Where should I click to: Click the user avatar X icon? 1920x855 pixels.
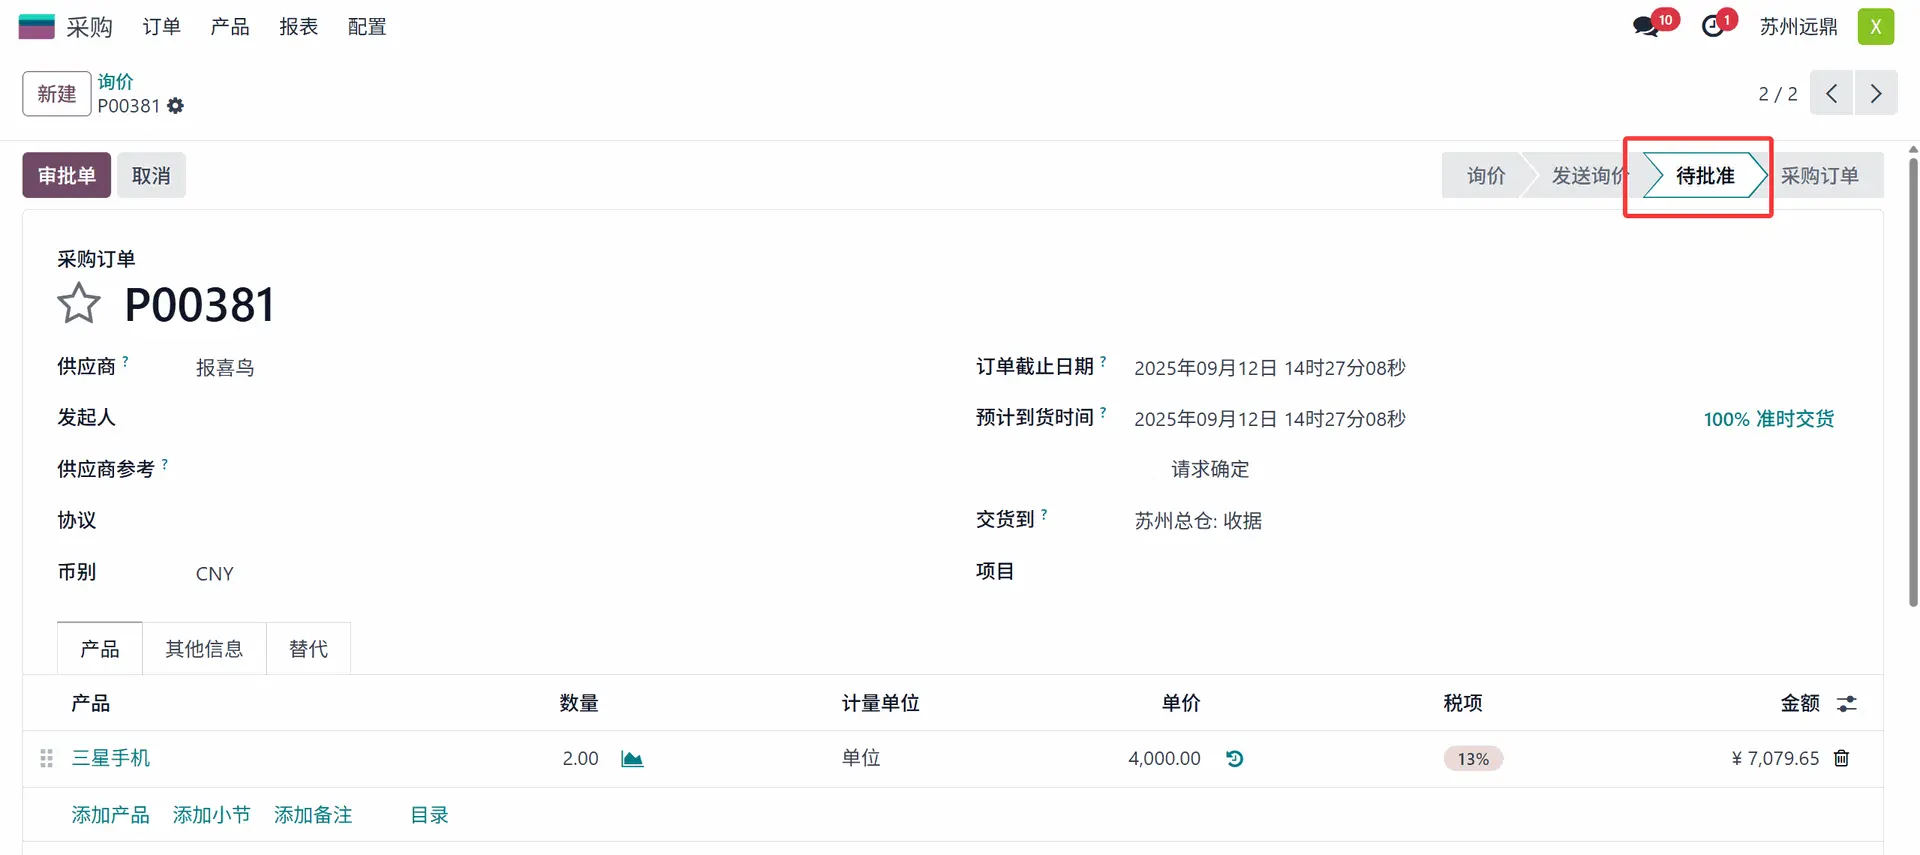[1875, 27]
